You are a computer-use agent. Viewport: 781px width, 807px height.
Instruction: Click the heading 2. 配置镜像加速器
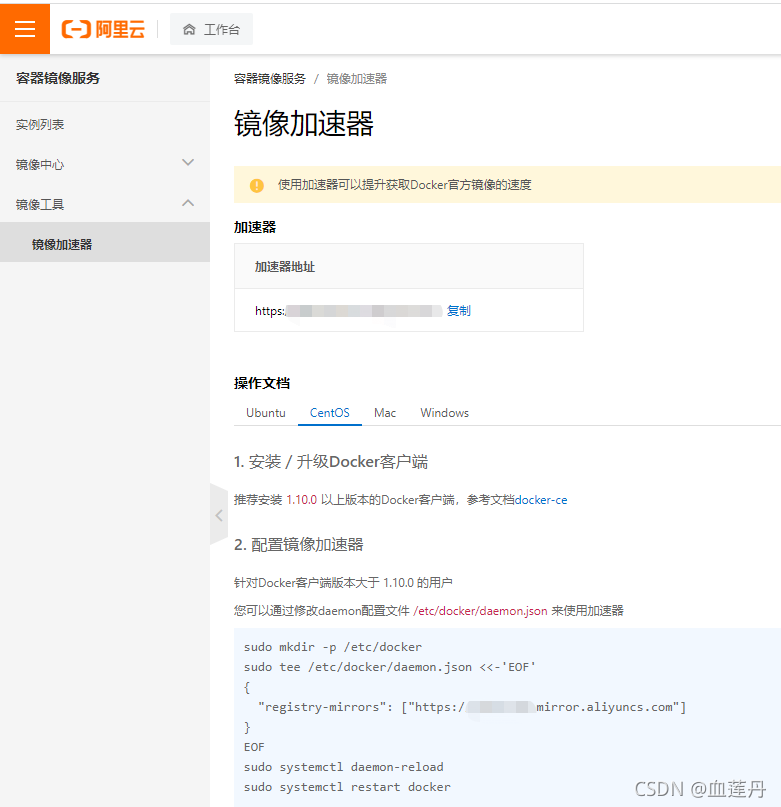coord(299,545)
